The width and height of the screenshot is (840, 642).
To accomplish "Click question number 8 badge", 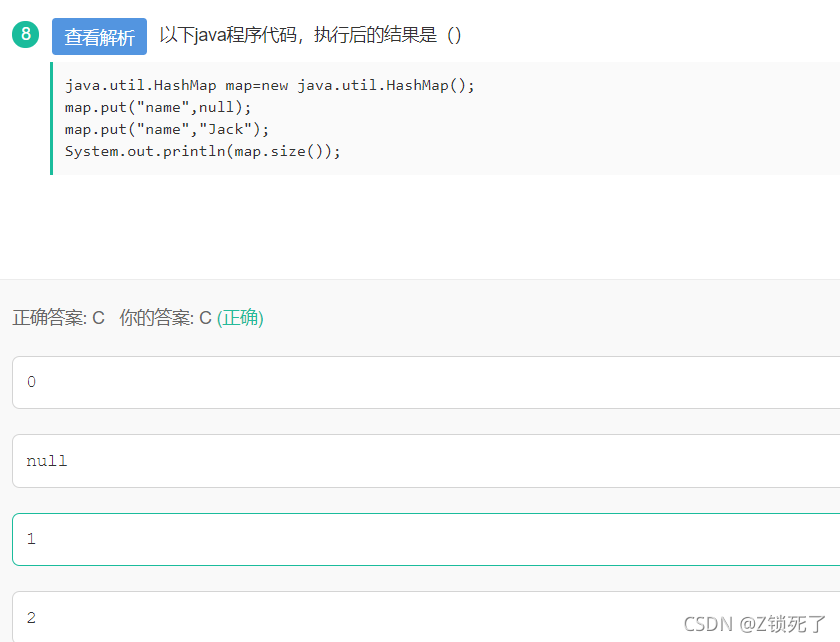I will click(26, 34).
